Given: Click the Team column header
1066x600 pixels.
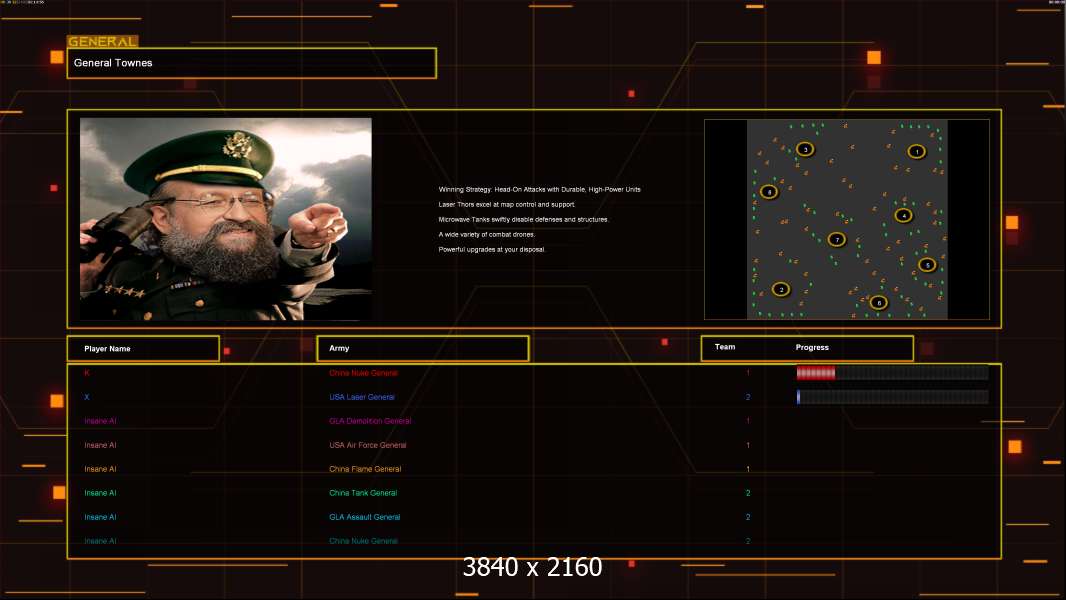Looking at the screenshot, I should click(725, 347).
